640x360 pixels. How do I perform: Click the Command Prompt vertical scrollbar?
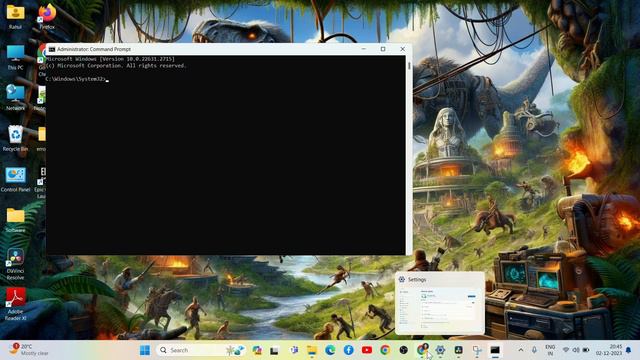(x=409, y=155)
